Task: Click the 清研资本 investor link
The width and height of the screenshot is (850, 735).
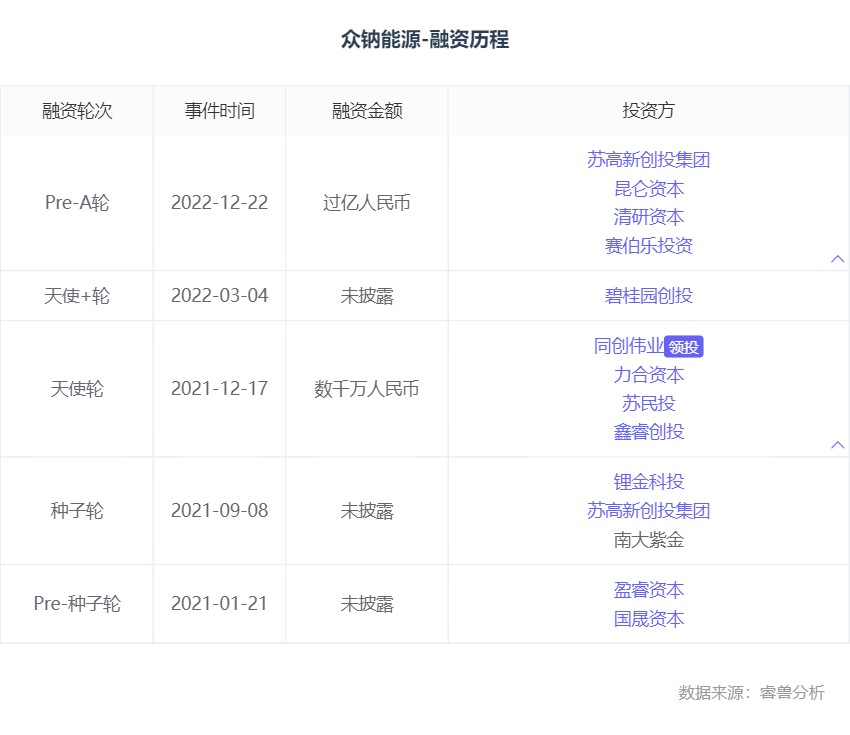Action: [648, 217]
